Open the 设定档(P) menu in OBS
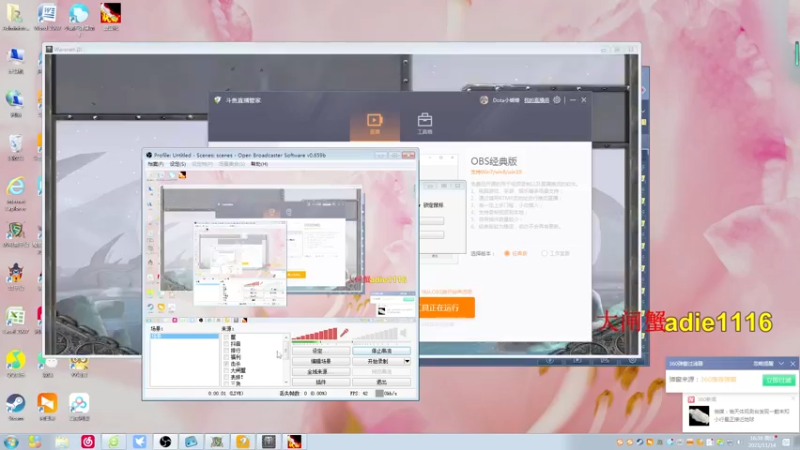The width and height of the screenshot is (800, 450). coord(202,164)
